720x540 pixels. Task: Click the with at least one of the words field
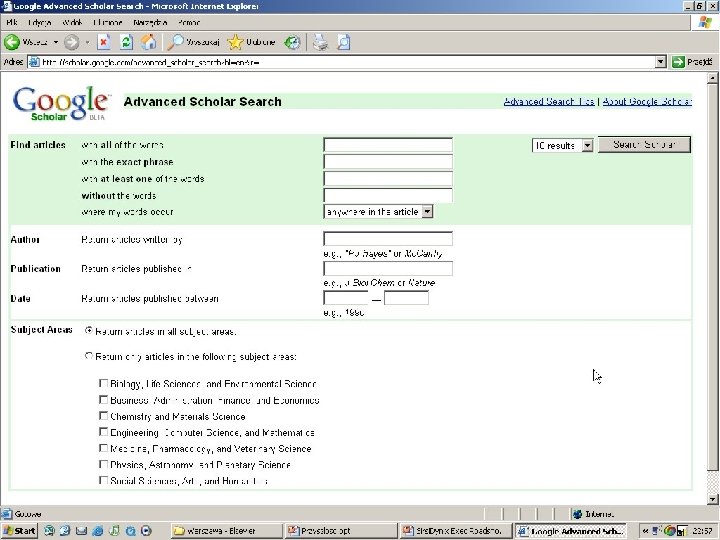click(388, 179)
